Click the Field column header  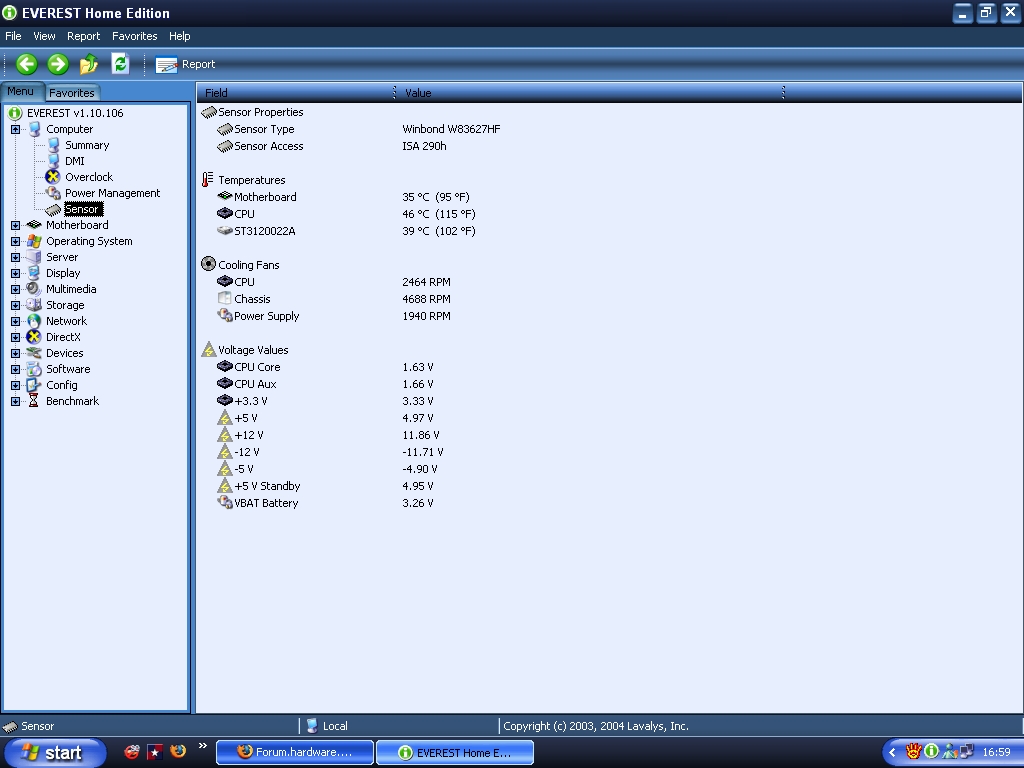pos(296,93)
